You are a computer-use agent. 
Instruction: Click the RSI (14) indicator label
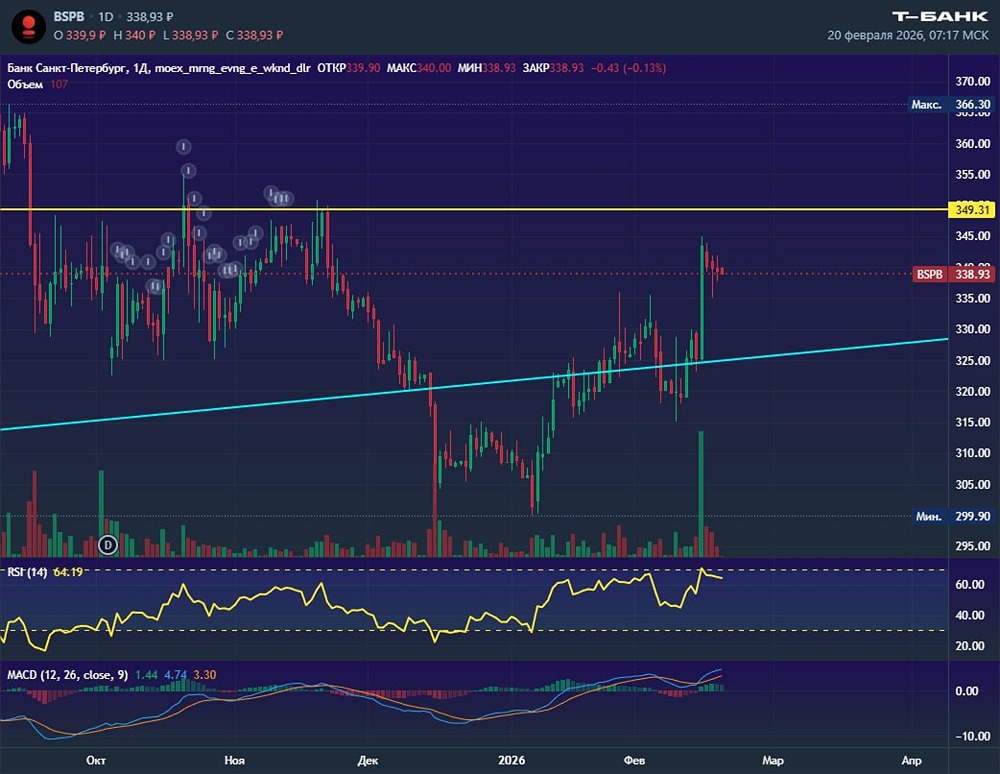pyautogui.click(x=27, y=572)
